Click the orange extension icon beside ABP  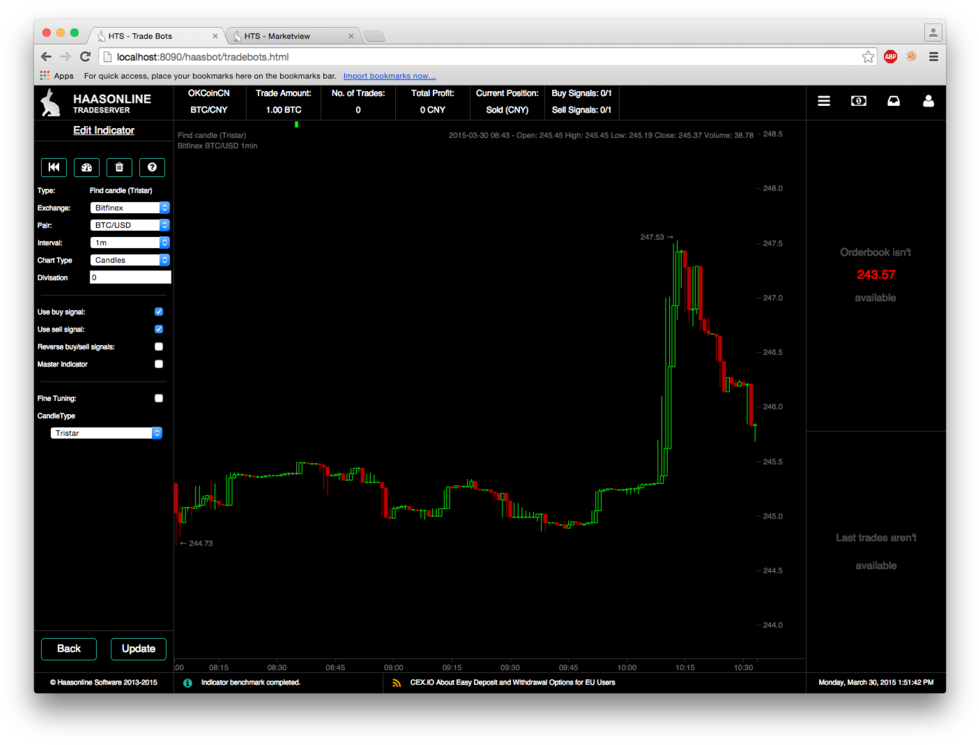[x=912, y=57]
